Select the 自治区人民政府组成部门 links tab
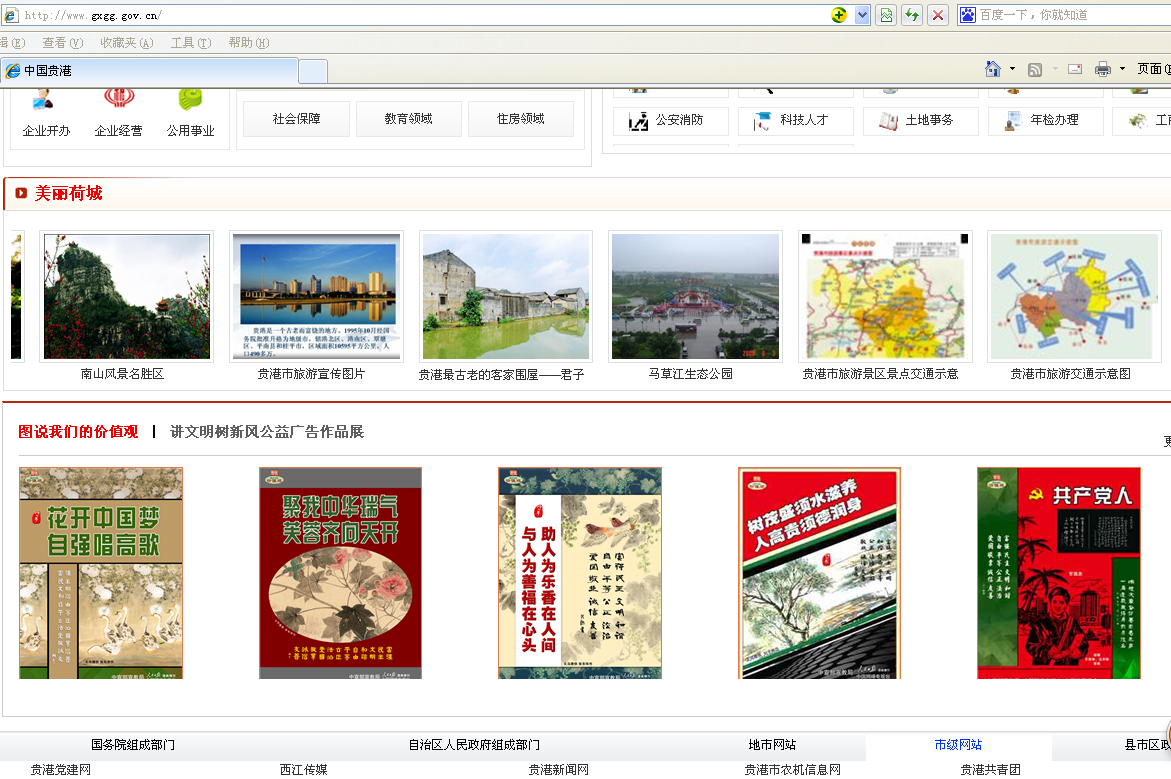1171x779 pixels. [474, 745]
